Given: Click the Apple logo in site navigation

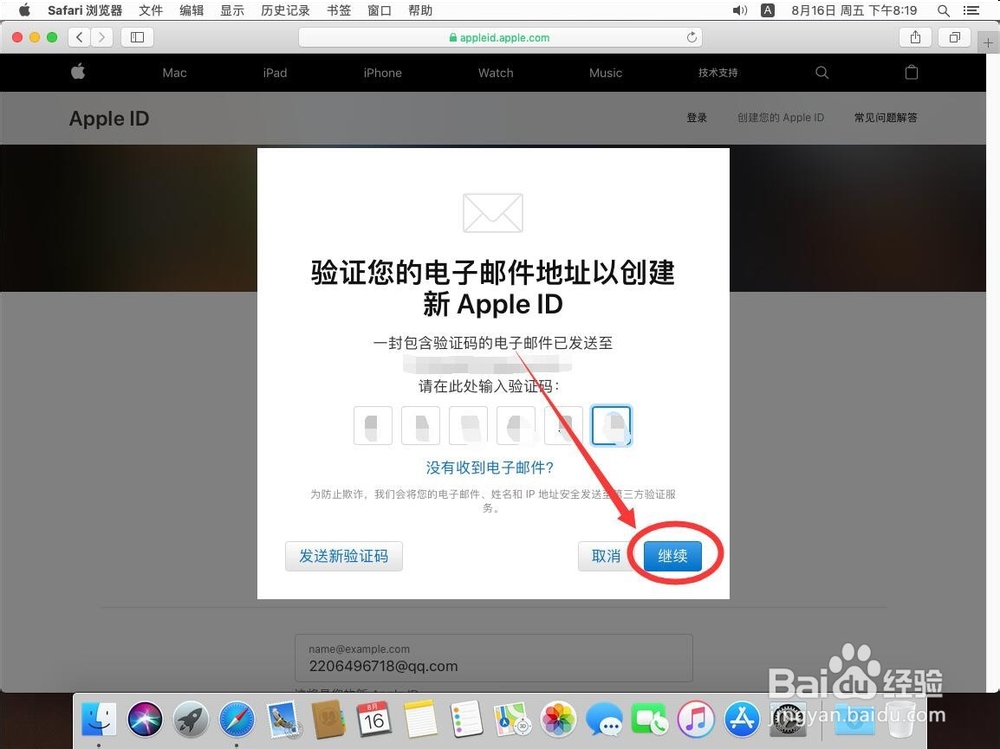Looking at the screenshot, I should 78,71.
